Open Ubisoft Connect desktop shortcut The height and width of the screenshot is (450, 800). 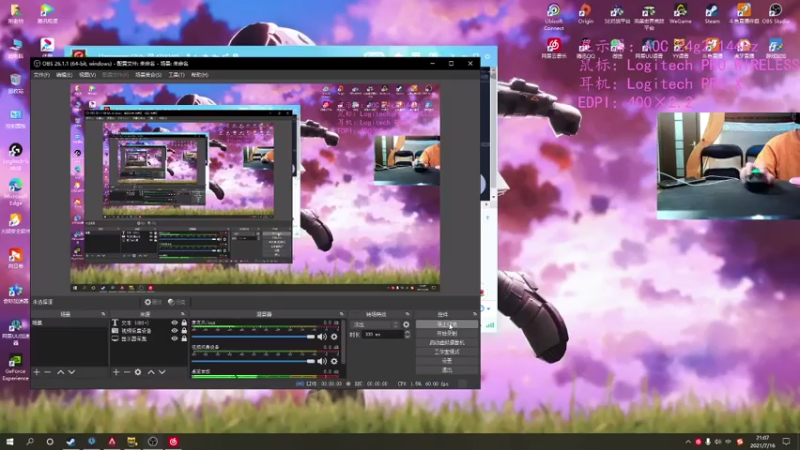(554, 16)
